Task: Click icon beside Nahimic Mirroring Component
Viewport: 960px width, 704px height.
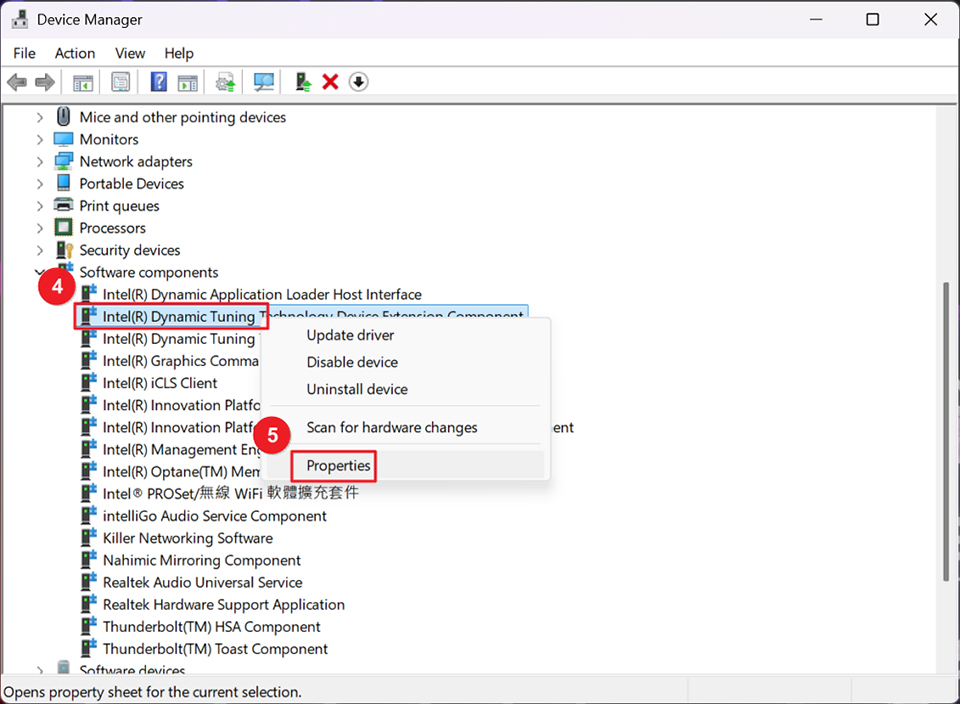Action: tap(89, 559)
